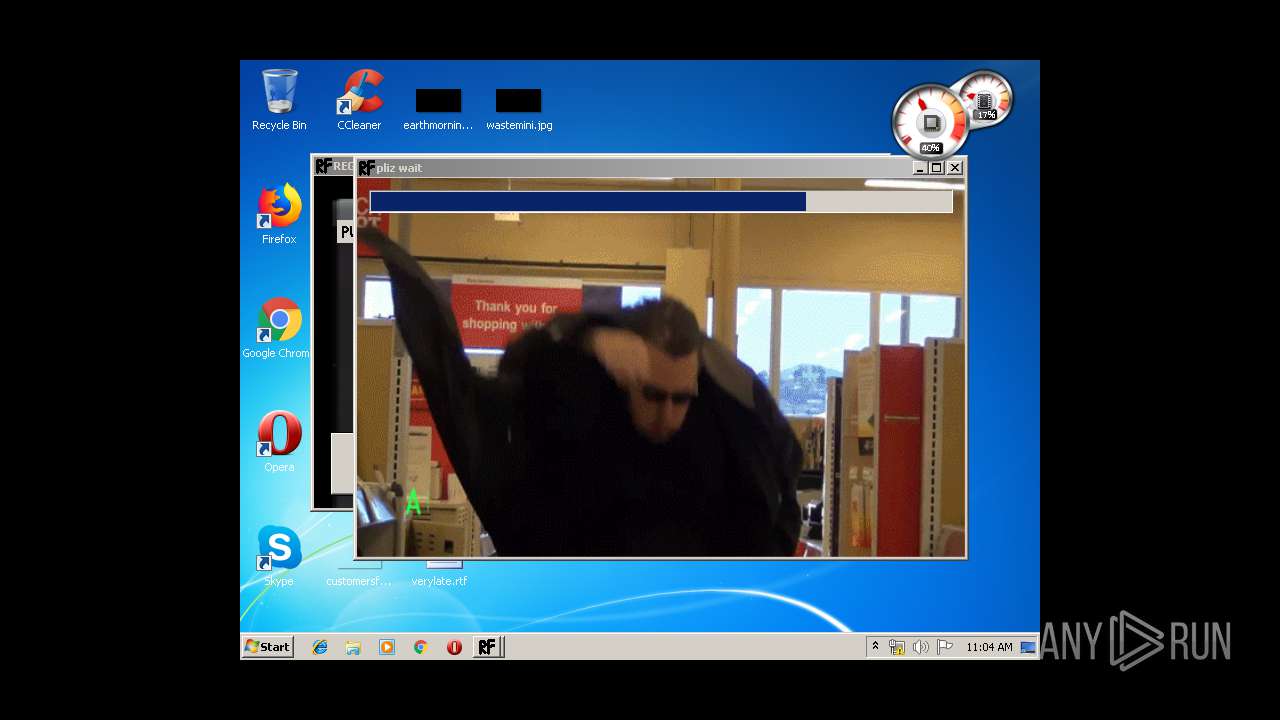1280x720 pixels.
Task: Open the 11:04 AM clock
Action: pyautogui.click(x=989, y=647)
